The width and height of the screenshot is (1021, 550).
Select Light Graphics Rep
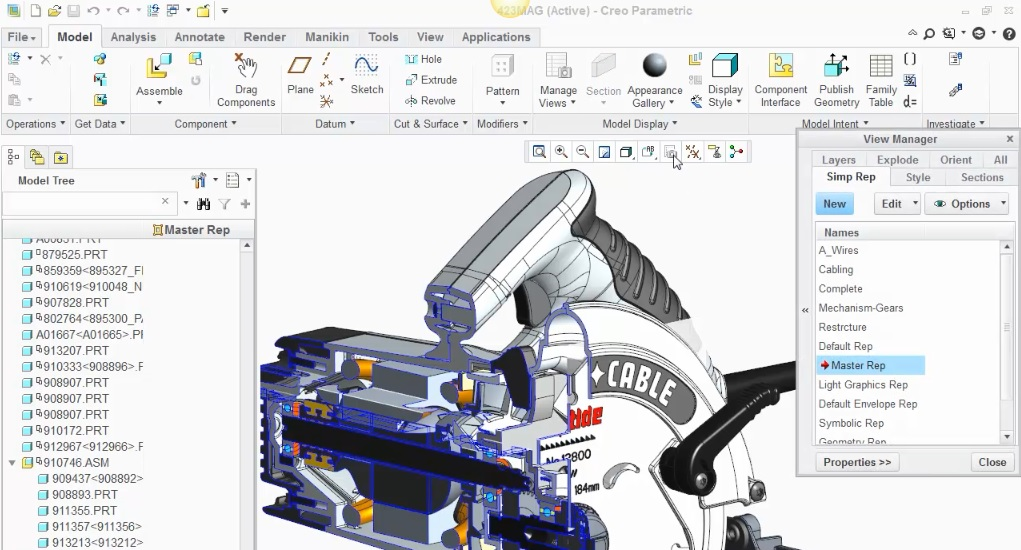(x=863, y=385)
